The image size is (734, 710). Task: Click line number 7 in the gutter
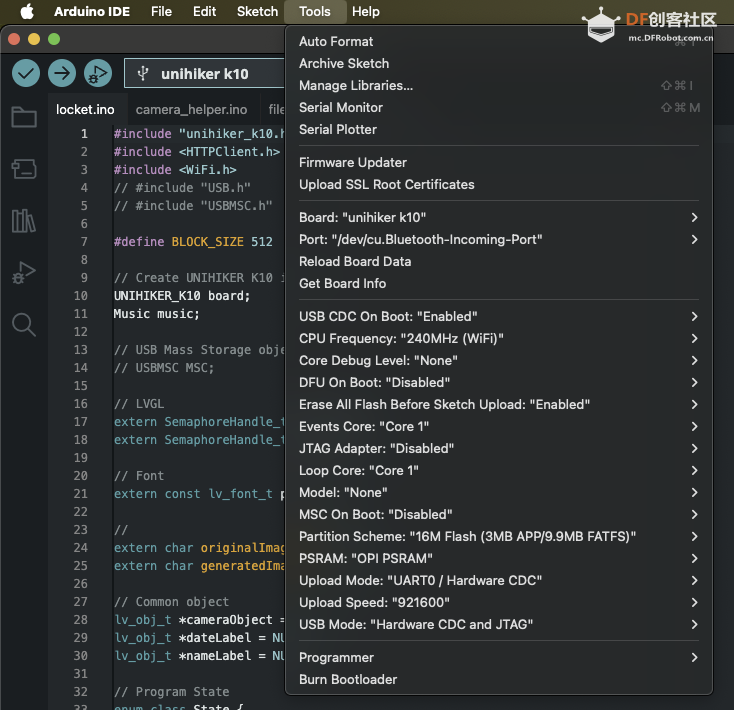click(x=84, y=242)
